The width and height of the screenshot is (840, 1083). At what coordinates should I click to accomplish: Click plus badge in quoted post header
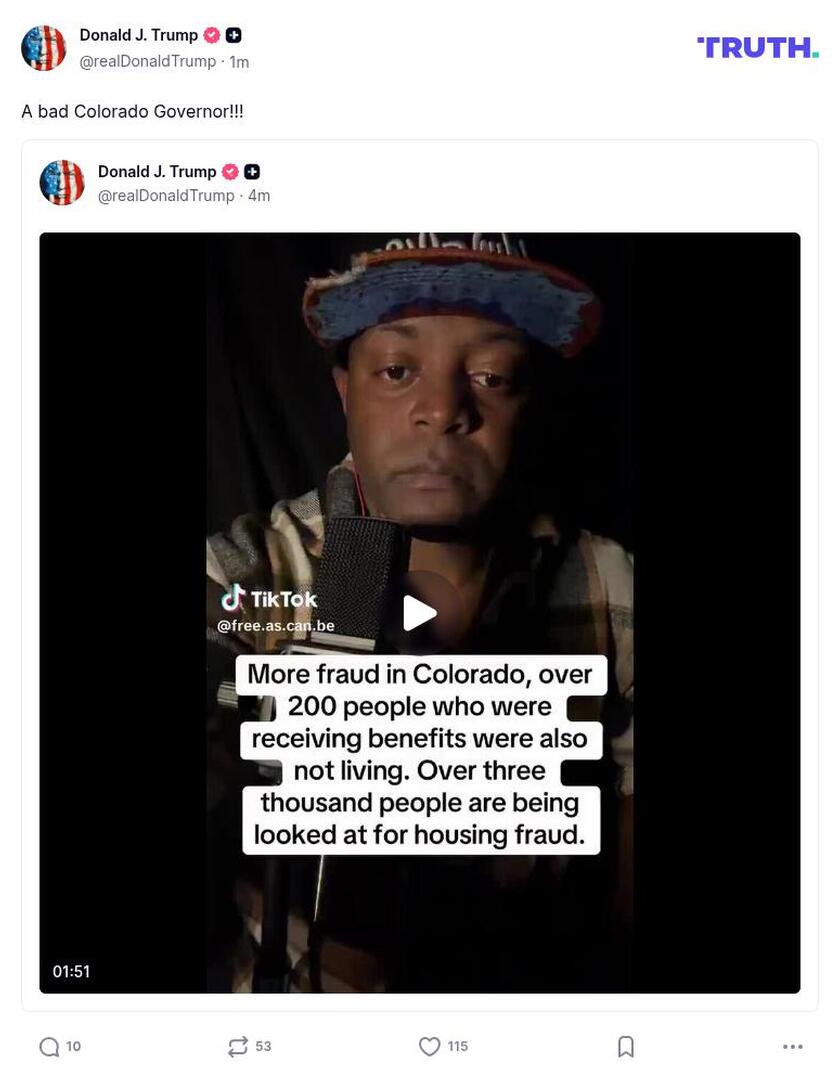(252, 171)
